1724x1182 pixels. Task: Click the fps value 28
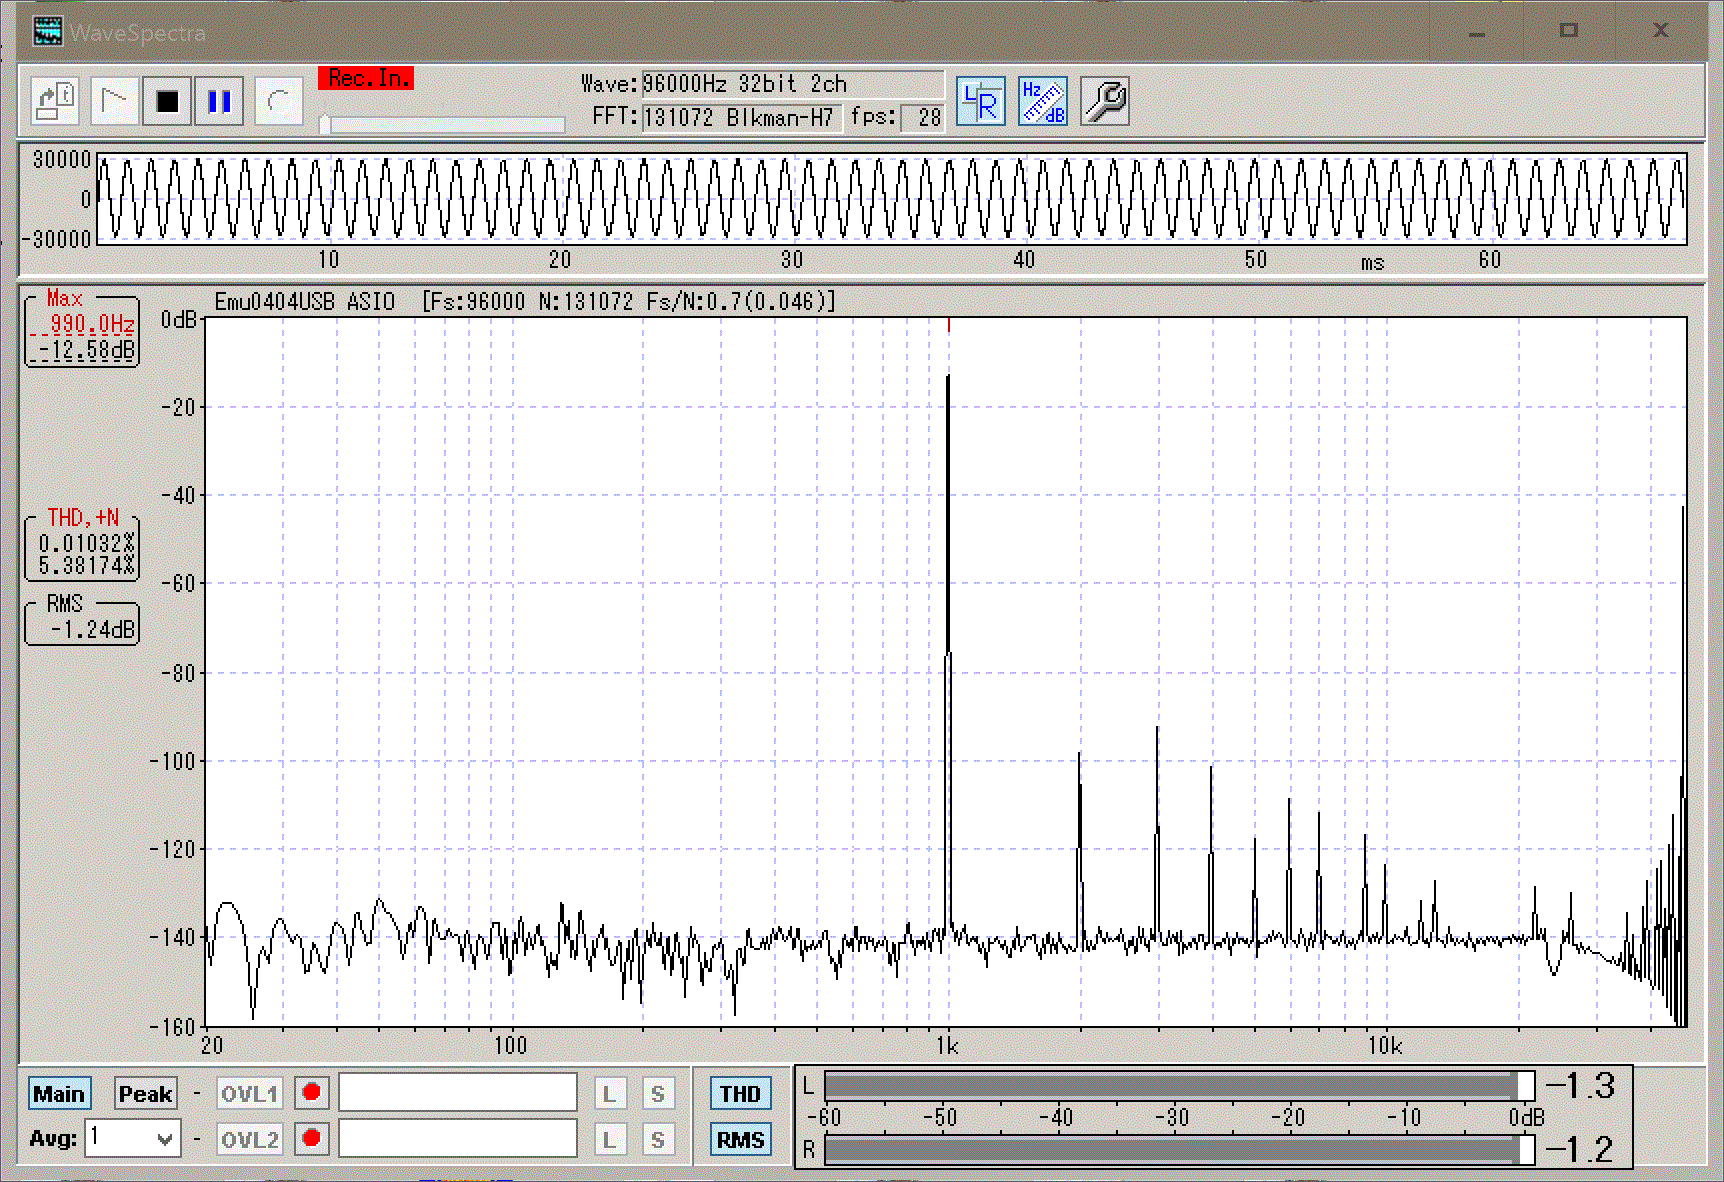pyautogui.click(x=922, y=117)
